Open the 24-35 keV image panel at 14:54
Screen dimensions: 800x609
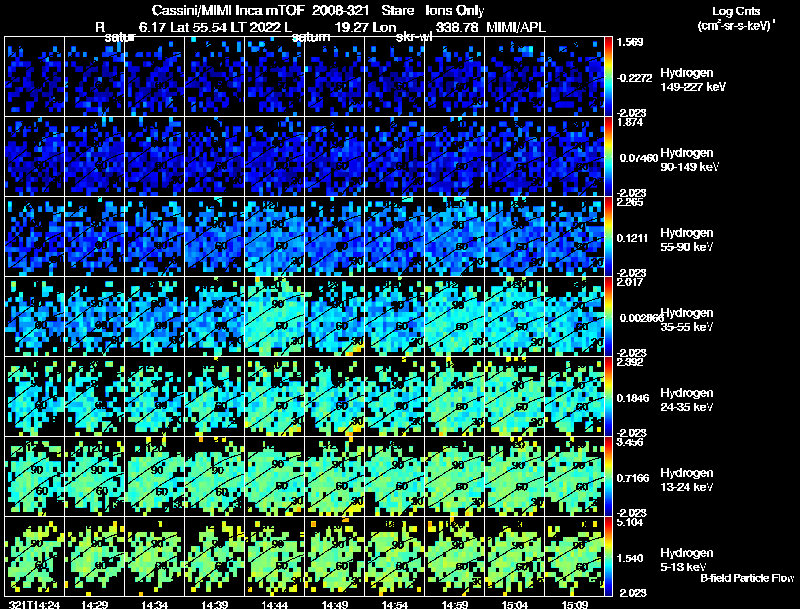(395, 397)
